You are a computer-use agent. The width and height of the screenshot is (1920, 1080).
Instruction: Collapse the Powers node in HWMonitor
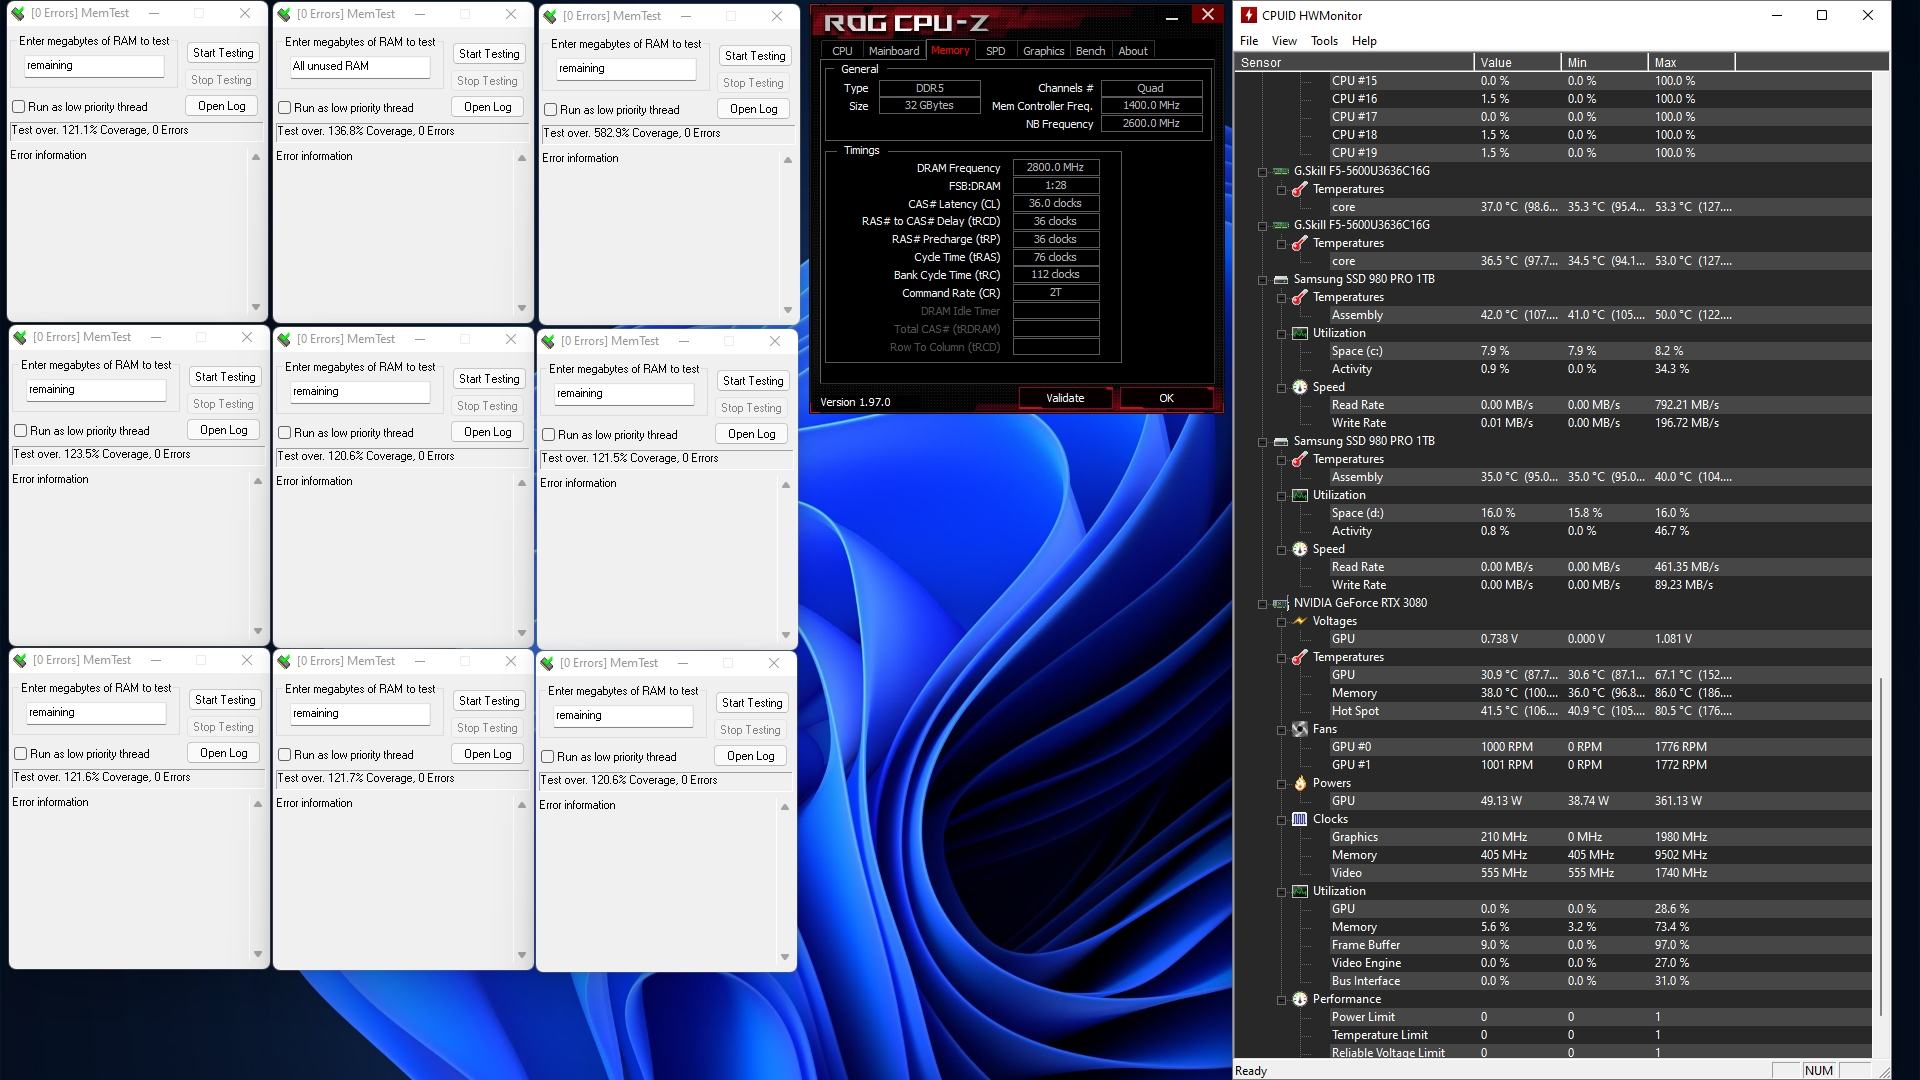[x=1282, y=784]
